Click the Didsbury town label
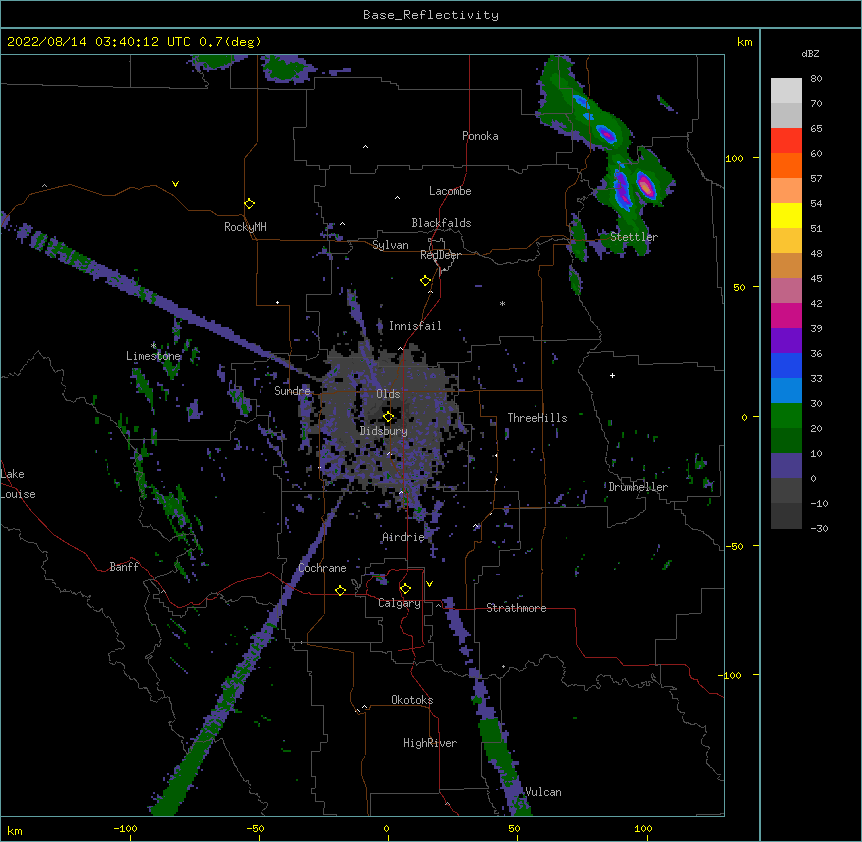The image size is (862, 842). pos(384,431)
